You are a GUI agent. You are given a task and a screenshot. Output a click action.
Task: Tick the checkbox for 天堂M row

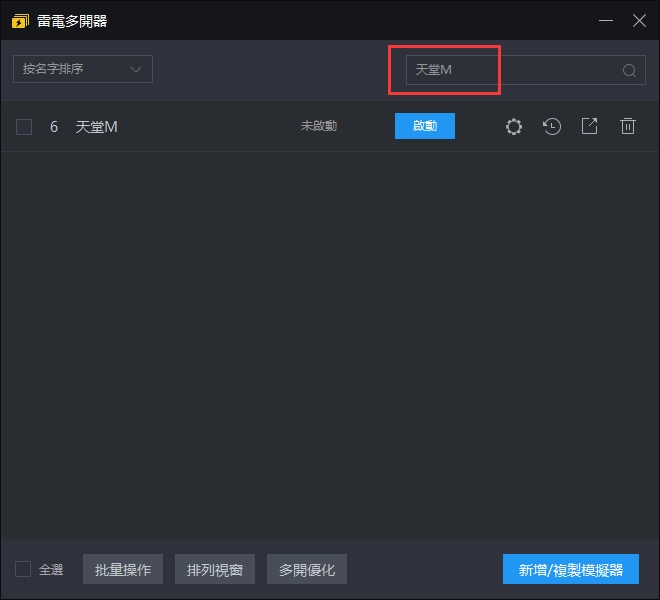tap(24, 126)
